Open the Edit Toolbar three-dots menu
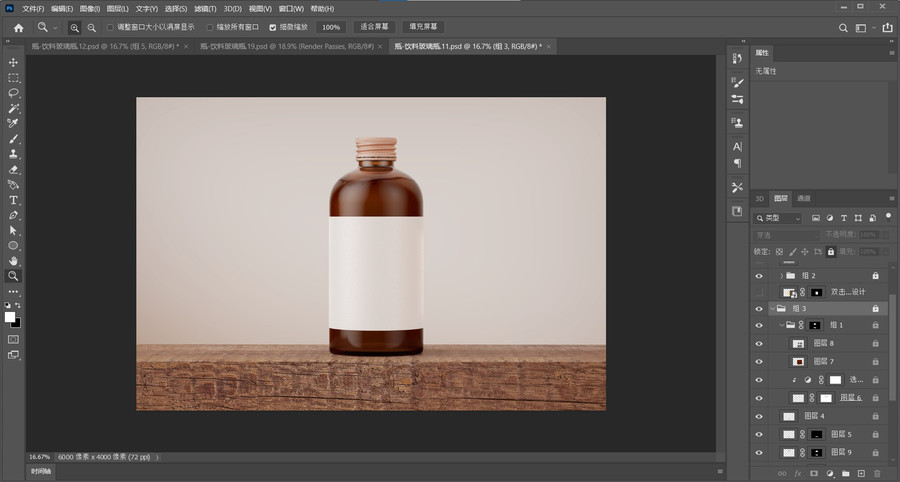 (13, 291)
